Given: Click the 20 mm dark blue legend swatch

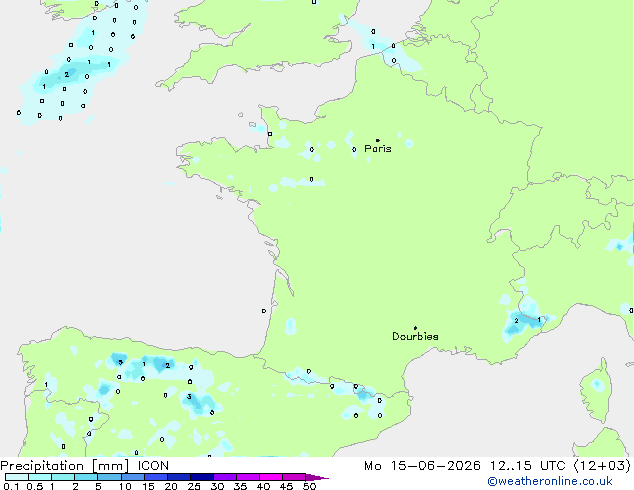Looking at the screenshot, I should pos(179,477).
